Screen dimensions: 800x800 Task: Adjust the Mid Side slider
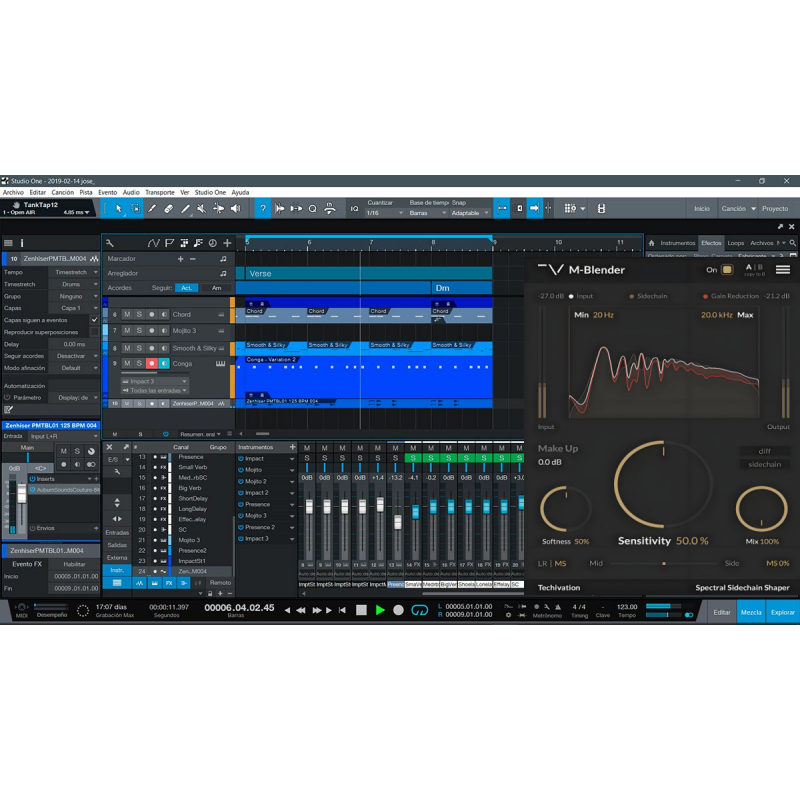[x=663, y=563]
